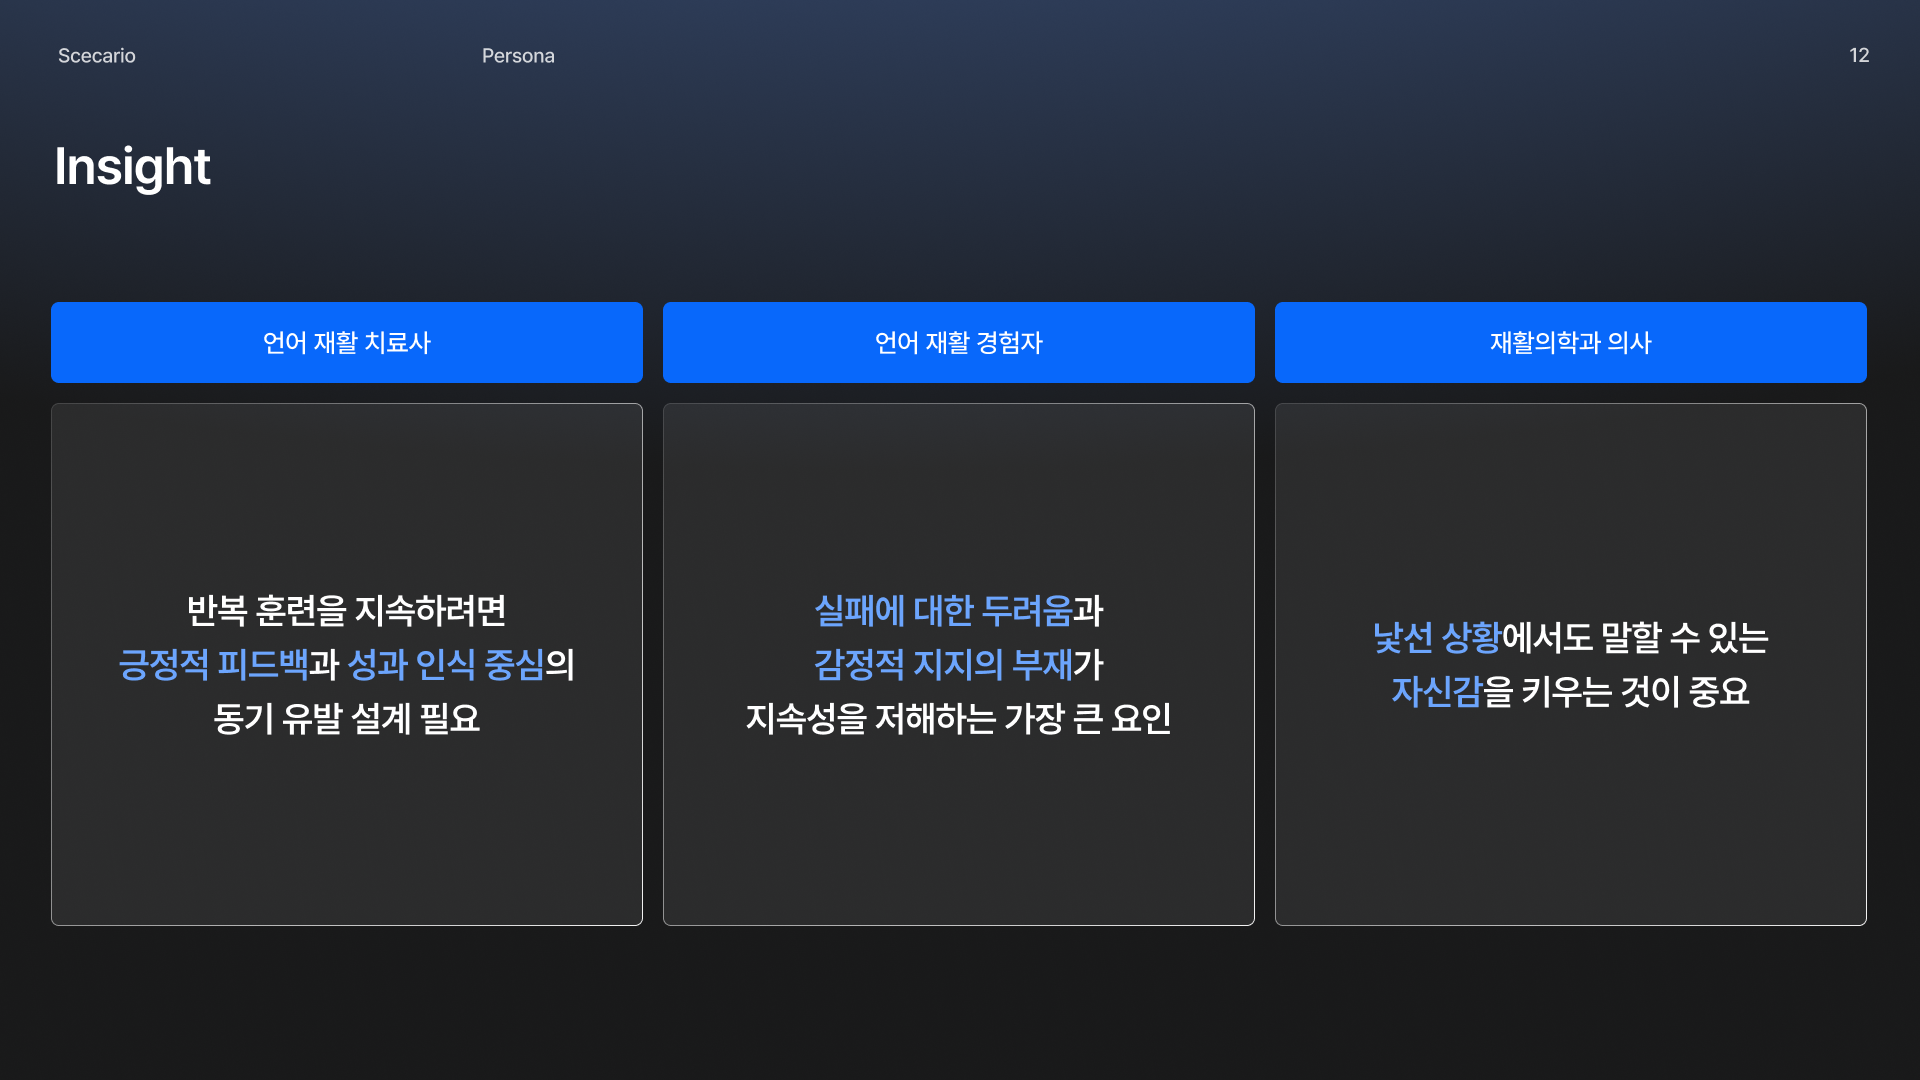Viewport: 1920px width, 1080px height.
Task: Click the Persona header label
Action: 517,56
